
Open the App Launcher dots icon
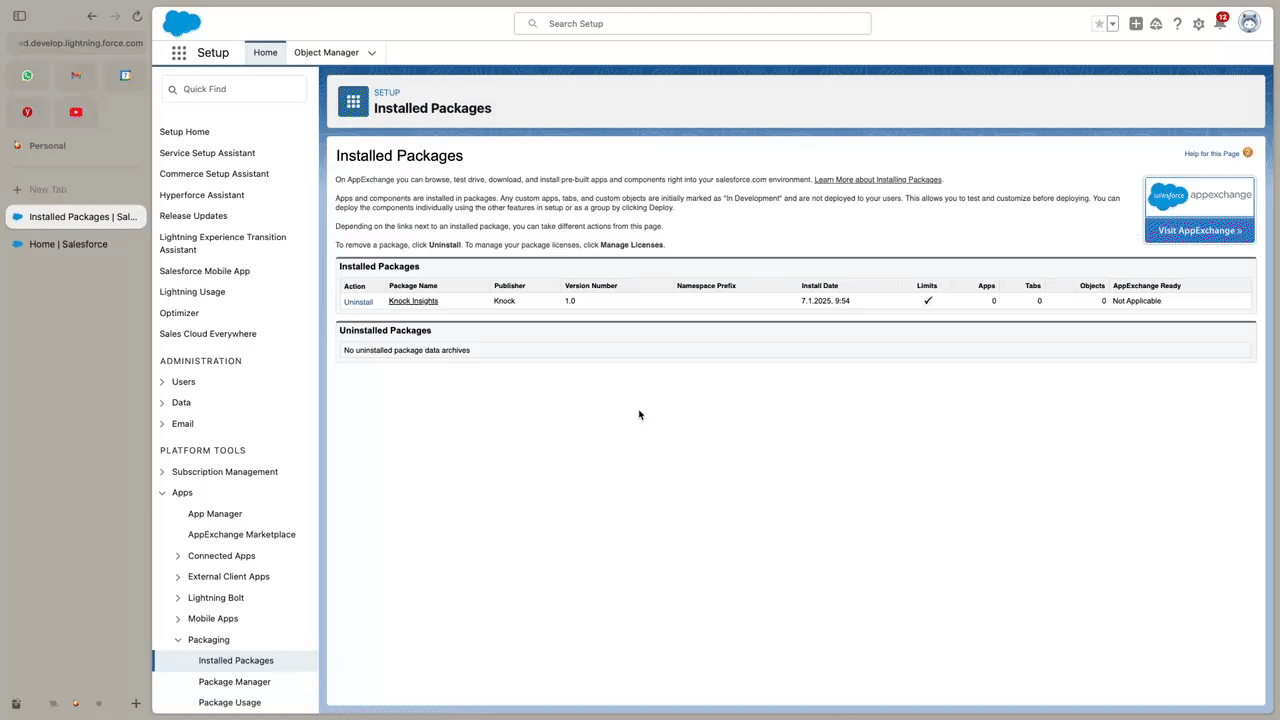[x=179, y=53]
